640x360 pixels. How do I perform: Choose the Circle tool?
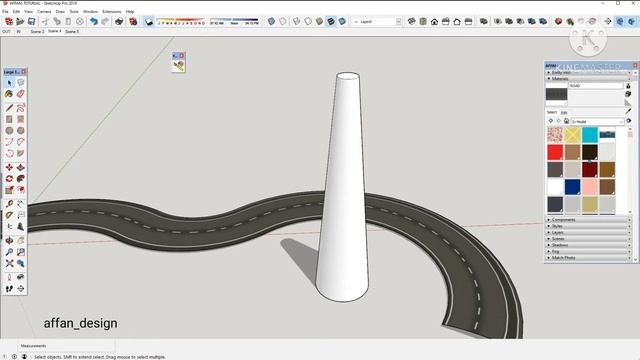coord(9,131)
